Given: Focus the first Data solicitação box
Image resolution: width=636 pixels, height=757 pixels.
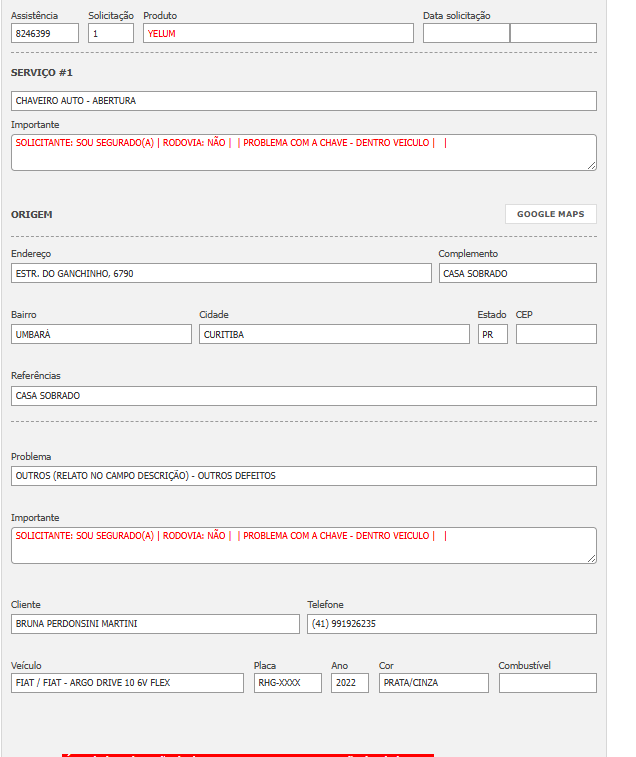Looking at the screenshot, I should [x=466, y=33].
